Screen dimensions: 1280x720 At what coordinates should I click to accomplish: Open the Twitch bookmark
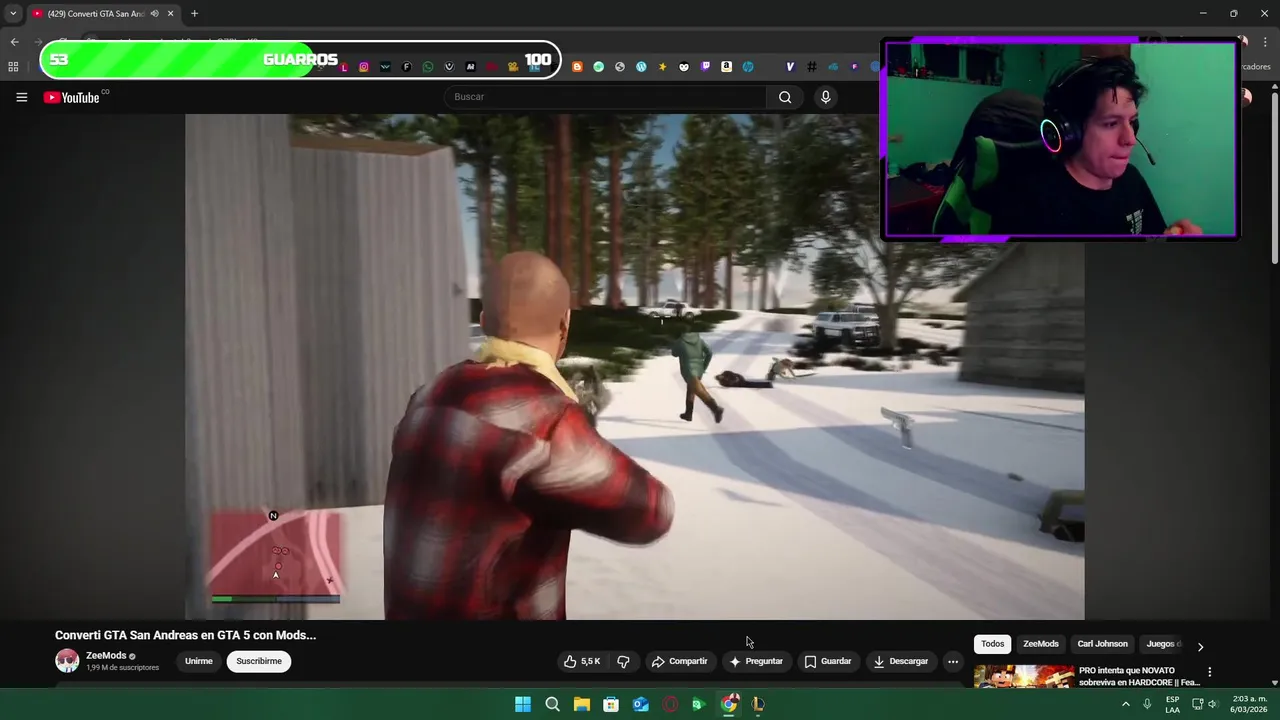tap(705, 67)
